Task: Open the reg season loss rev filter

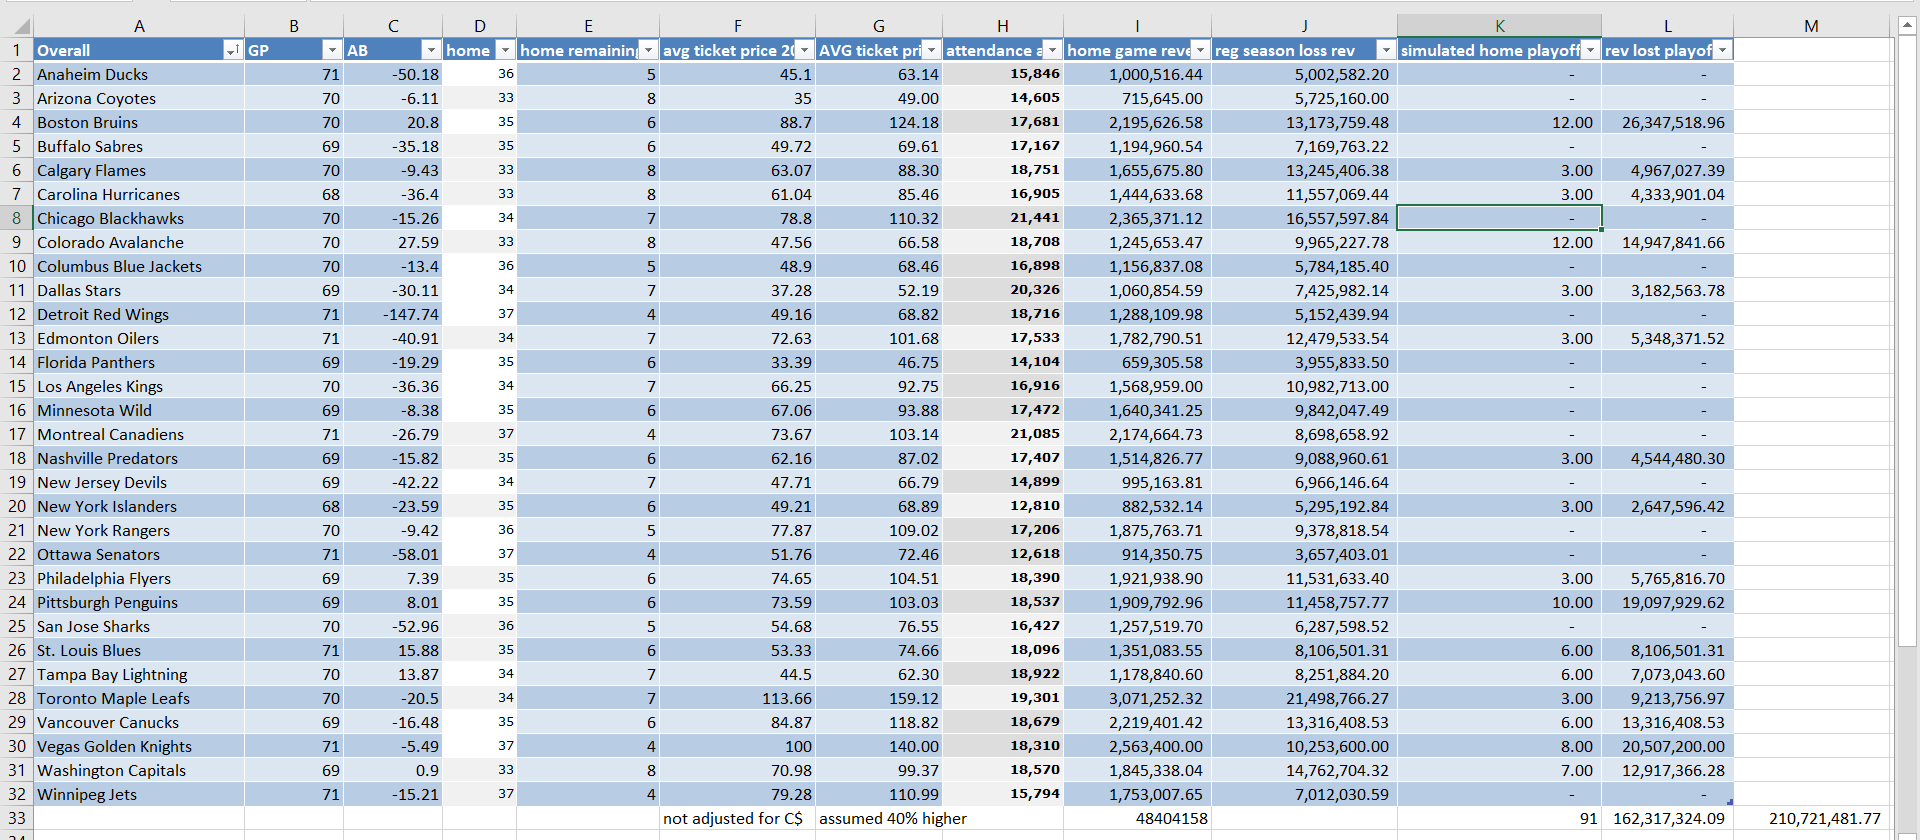Action: click(x=1385, y=50)
